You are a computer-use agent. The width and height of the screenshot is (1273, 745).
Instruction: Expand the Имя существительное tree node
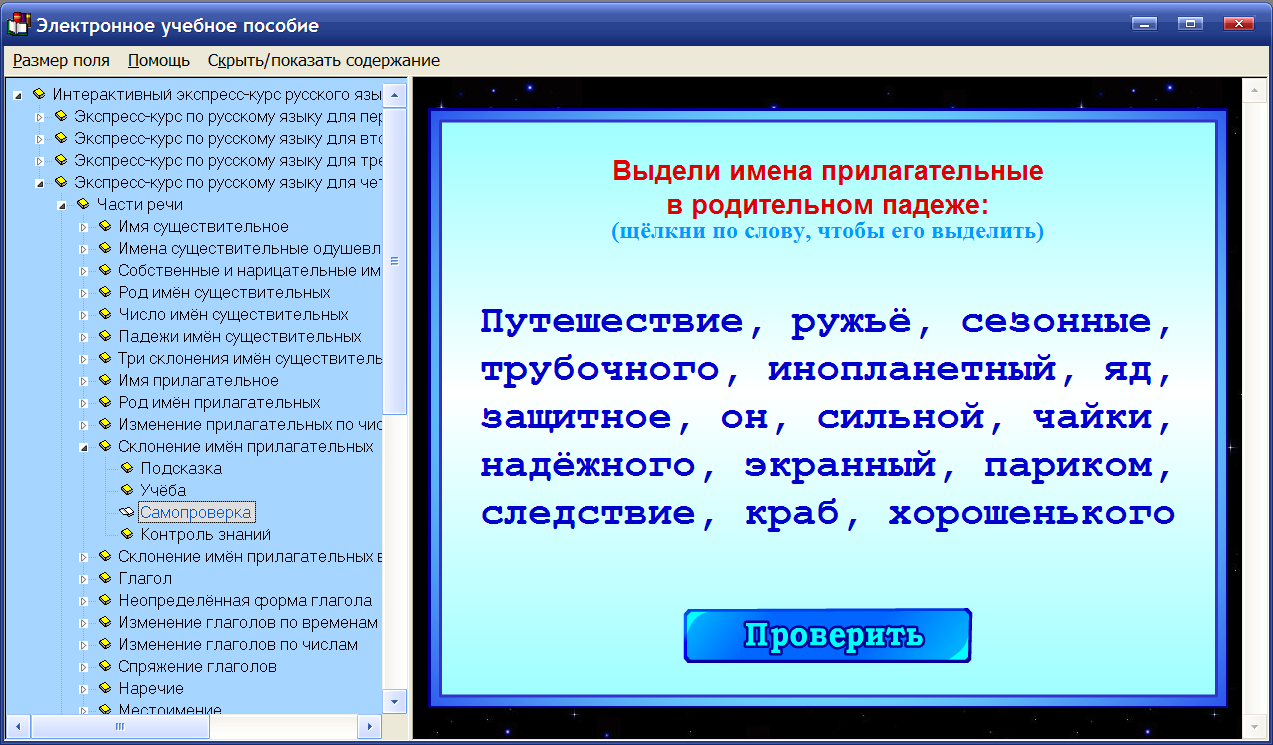[x=82, y=225]
